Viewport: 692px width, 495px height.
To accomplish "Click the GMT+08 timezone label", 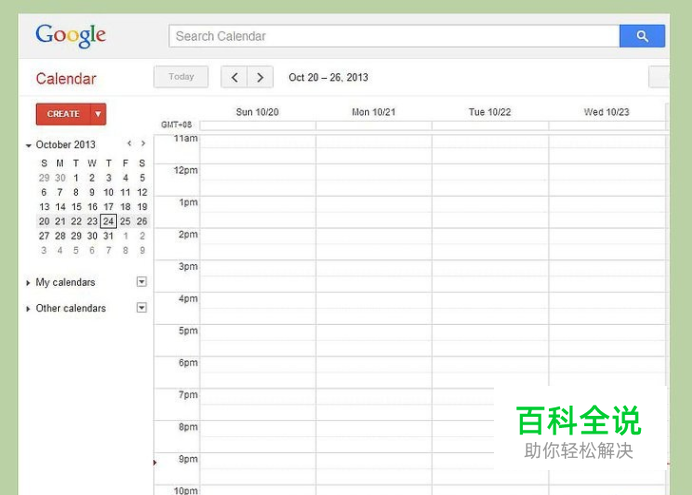I will click(177, 125).
